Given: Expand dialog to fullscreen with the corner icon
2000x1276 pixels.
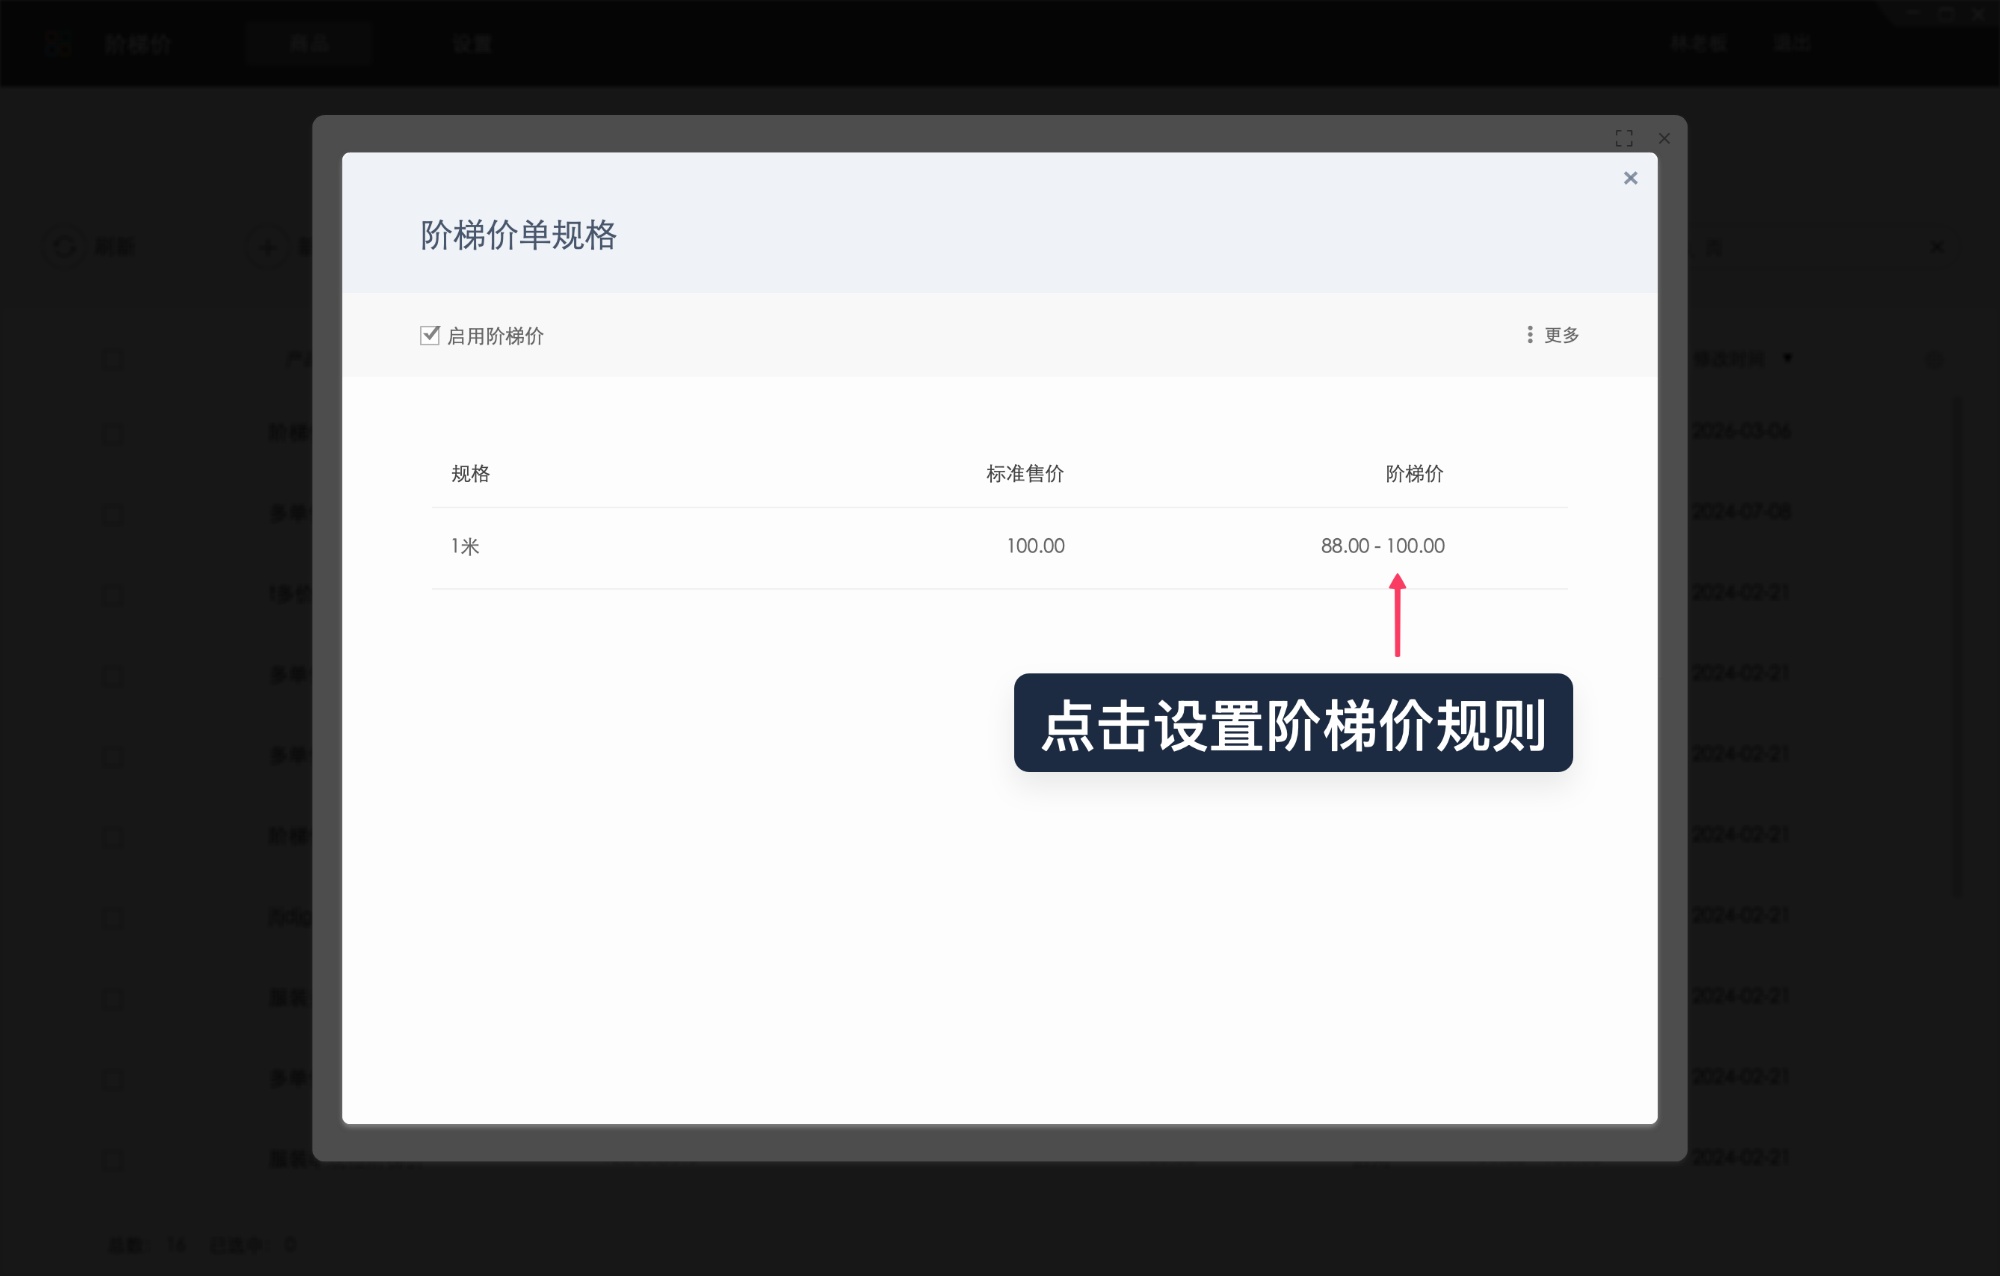Looking at the screenshot, I should pos(1626,138).
